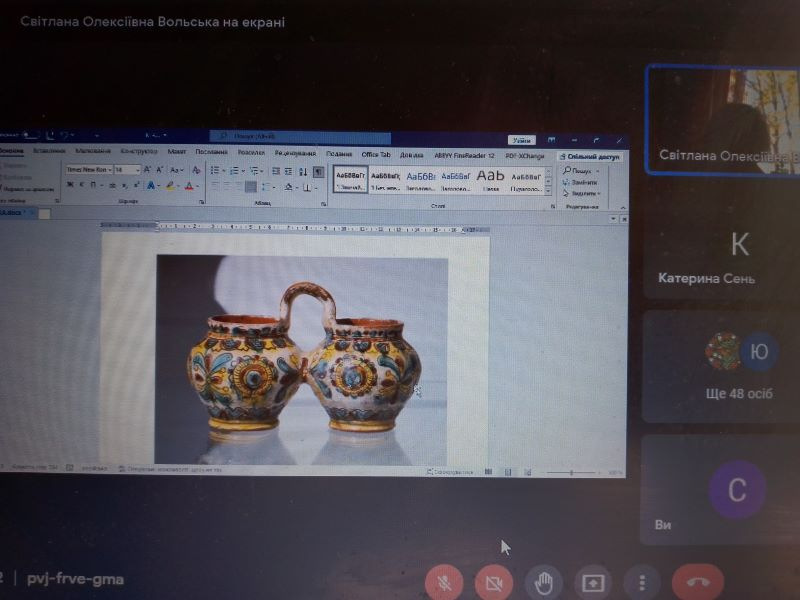Turn on the camera in Meet

(x=493, y=582)
